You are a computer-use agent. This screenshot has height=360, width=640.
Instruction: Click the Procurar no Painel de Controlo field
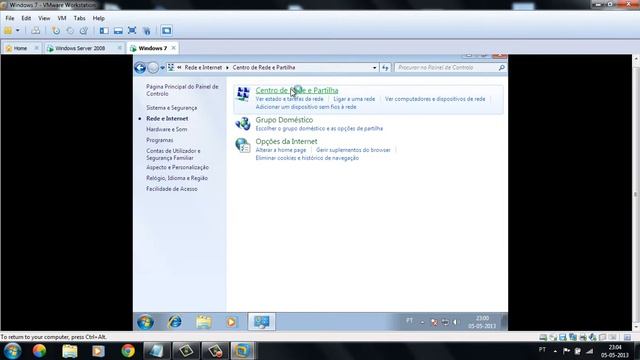coord(446,68)
